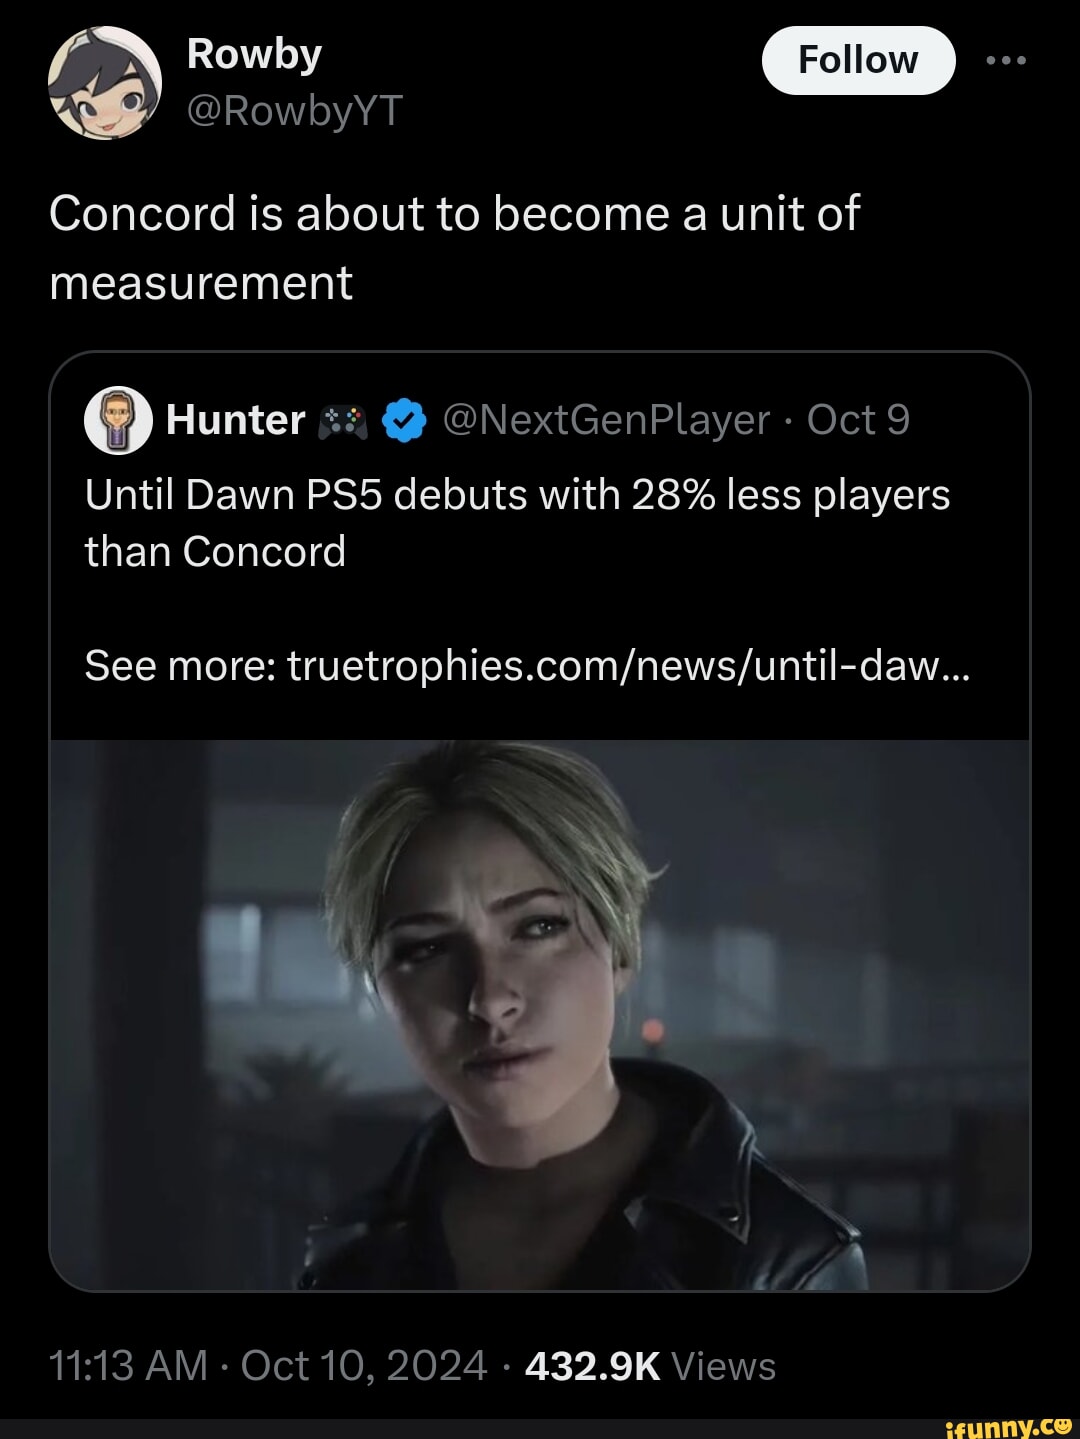Click Hunter's profile picture in quoted tweet

click(x=118, y=420)
